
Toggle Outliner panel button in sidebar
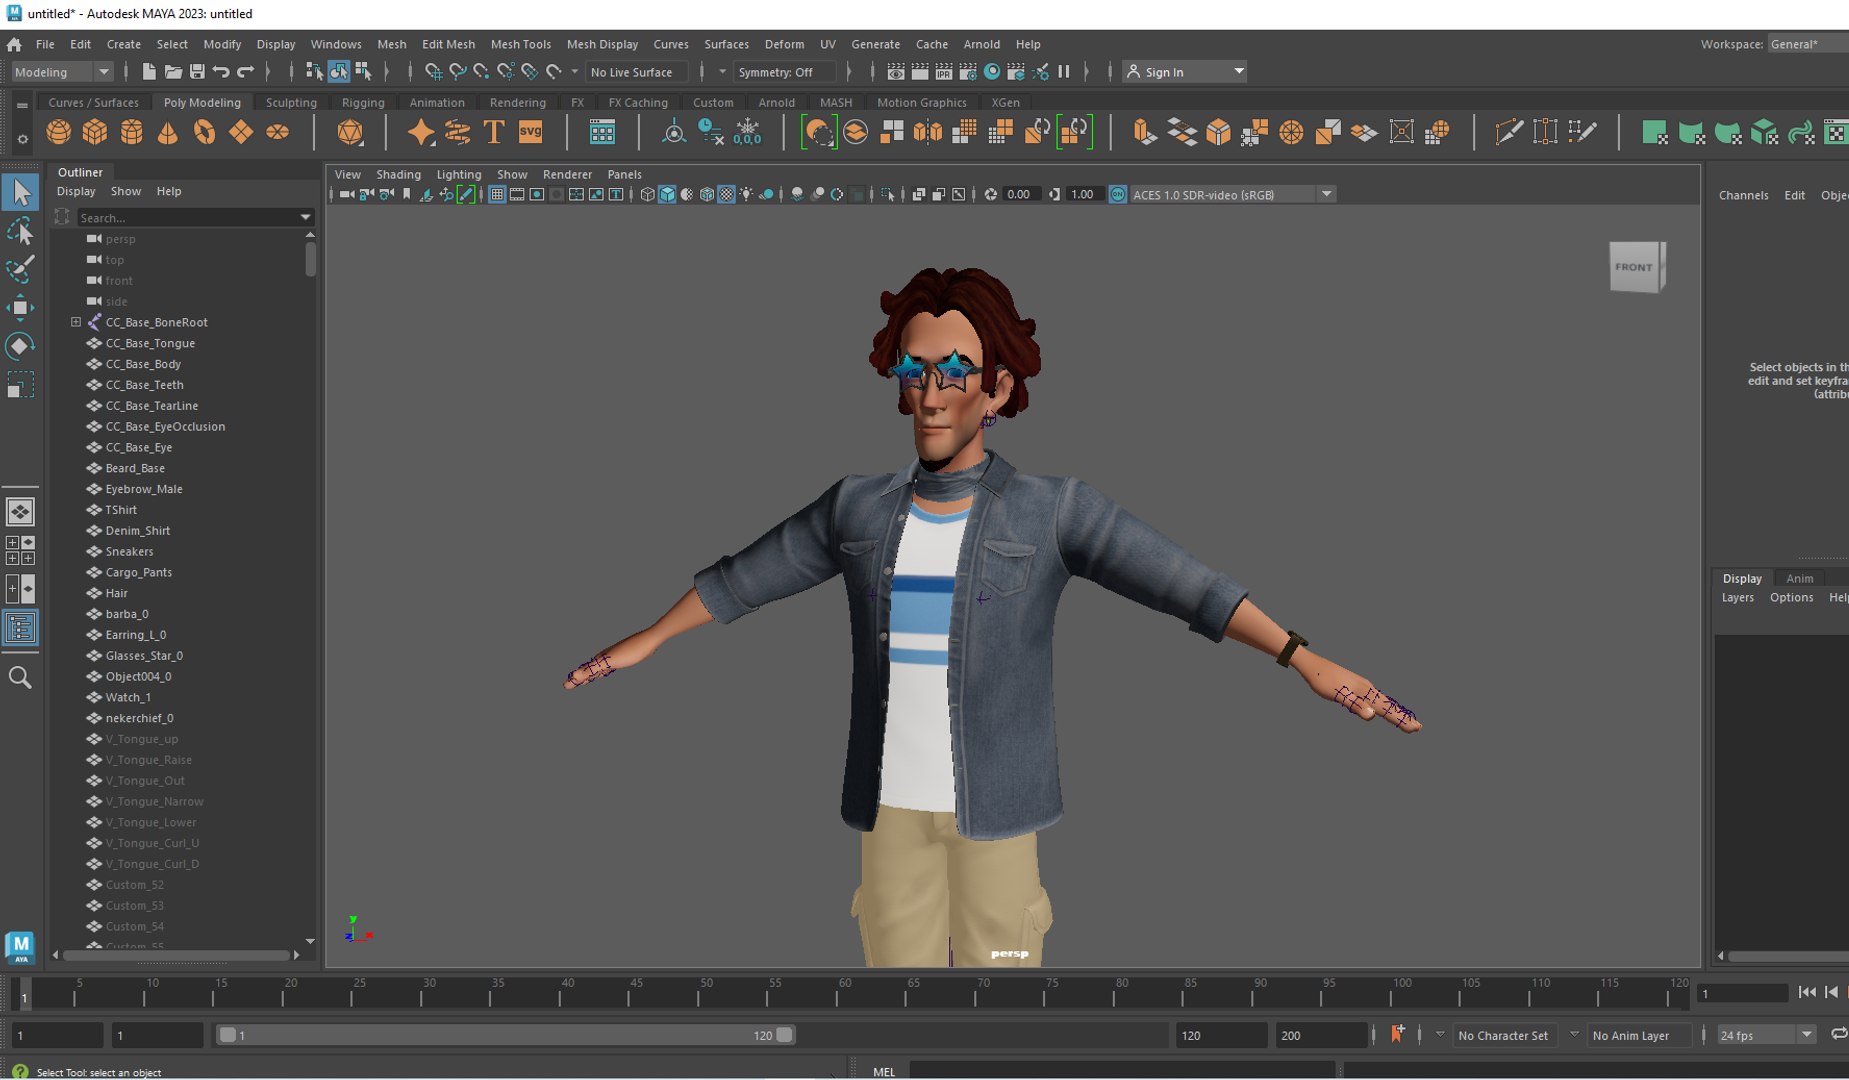click(x=20, y=628)
